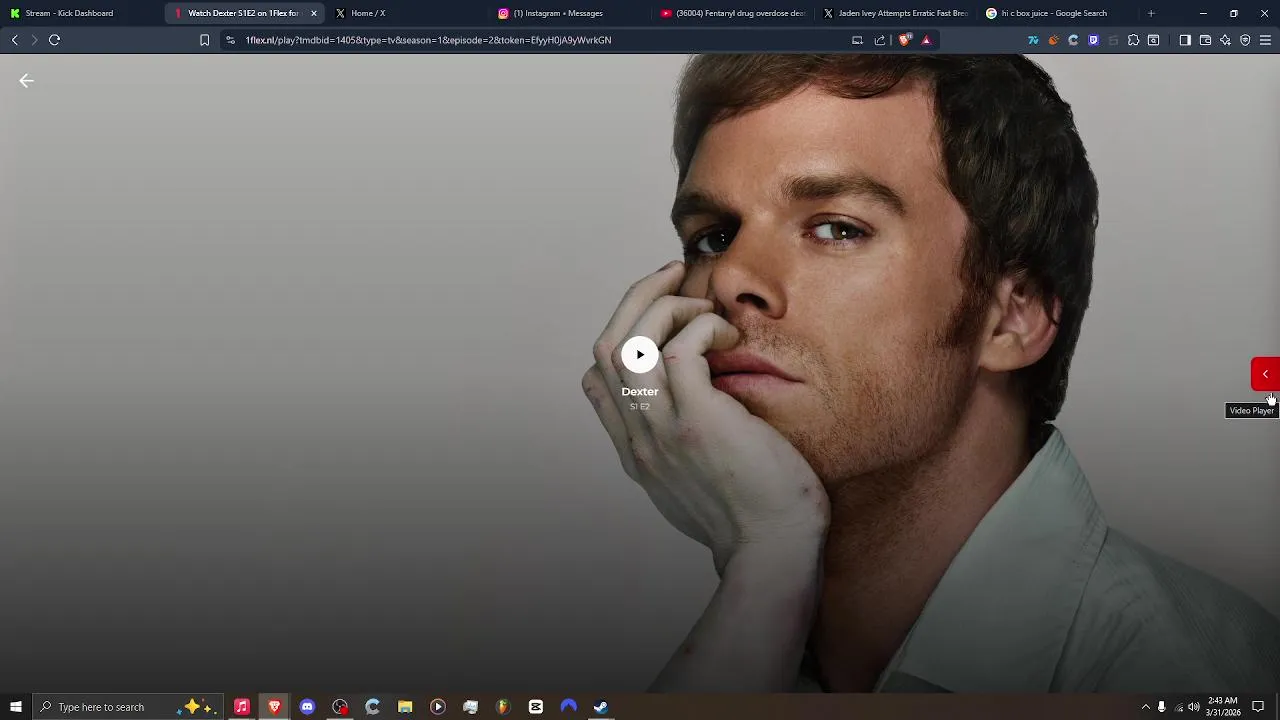This screenshot has height=720, width=1280.
Task: Open OBS Studio from the taskbar
Action: [x=340, y=707]
